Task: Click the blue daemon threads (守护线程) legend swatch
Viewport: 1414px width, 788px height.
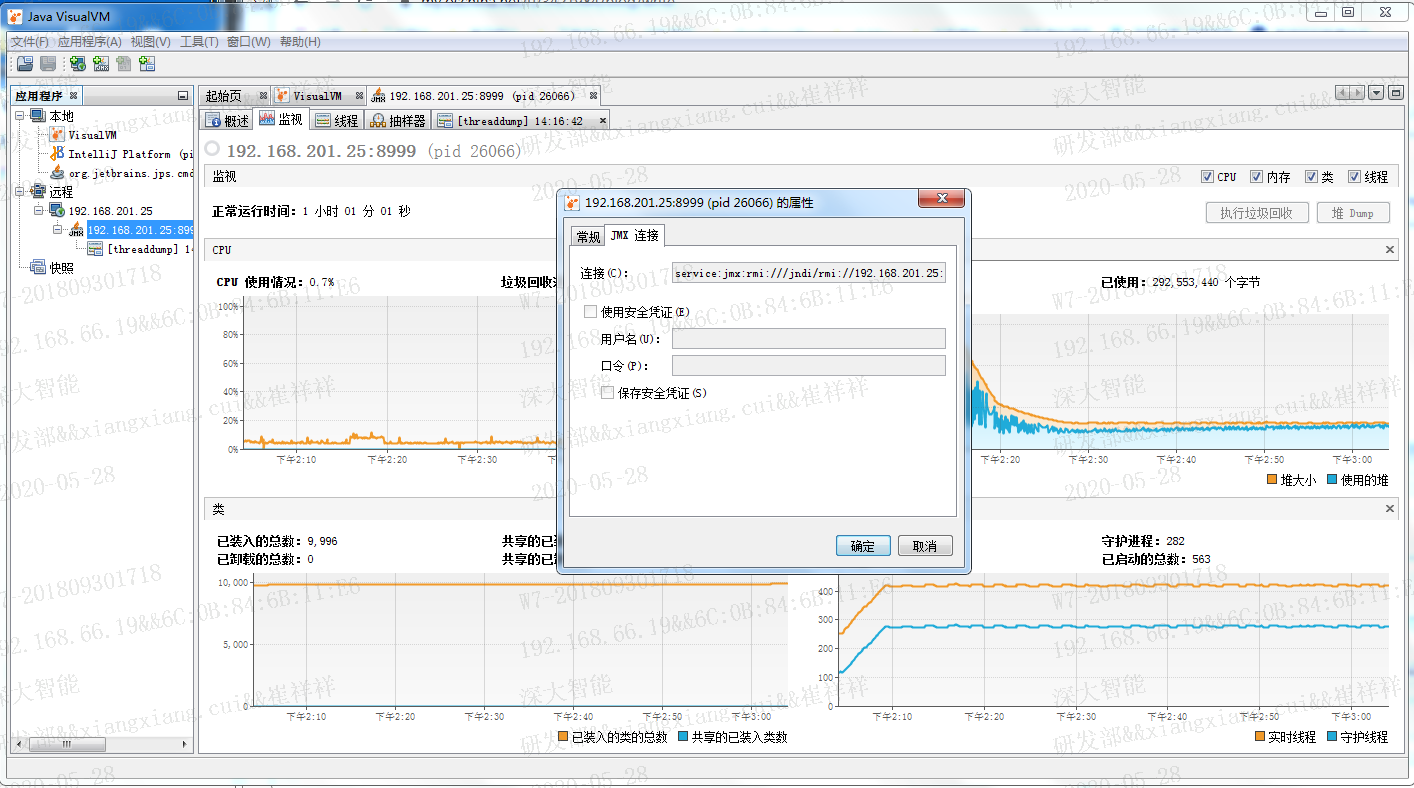Action: [x=1331, y=737]
